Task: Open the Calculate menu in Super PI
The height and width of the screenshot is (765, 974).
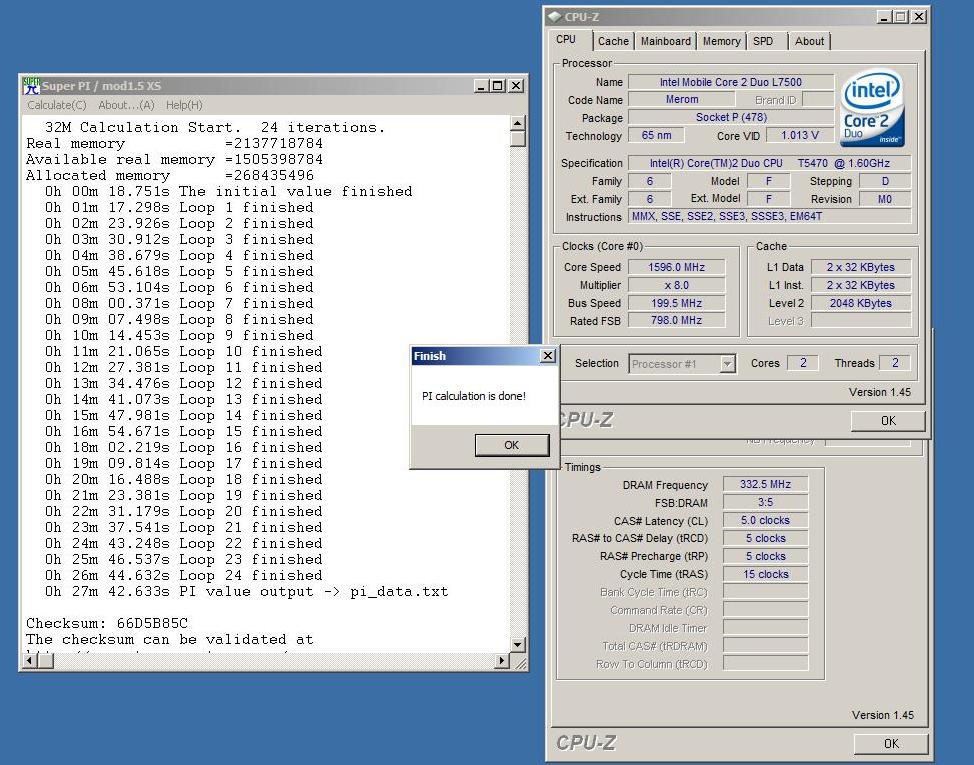Action: pos(57,105)
